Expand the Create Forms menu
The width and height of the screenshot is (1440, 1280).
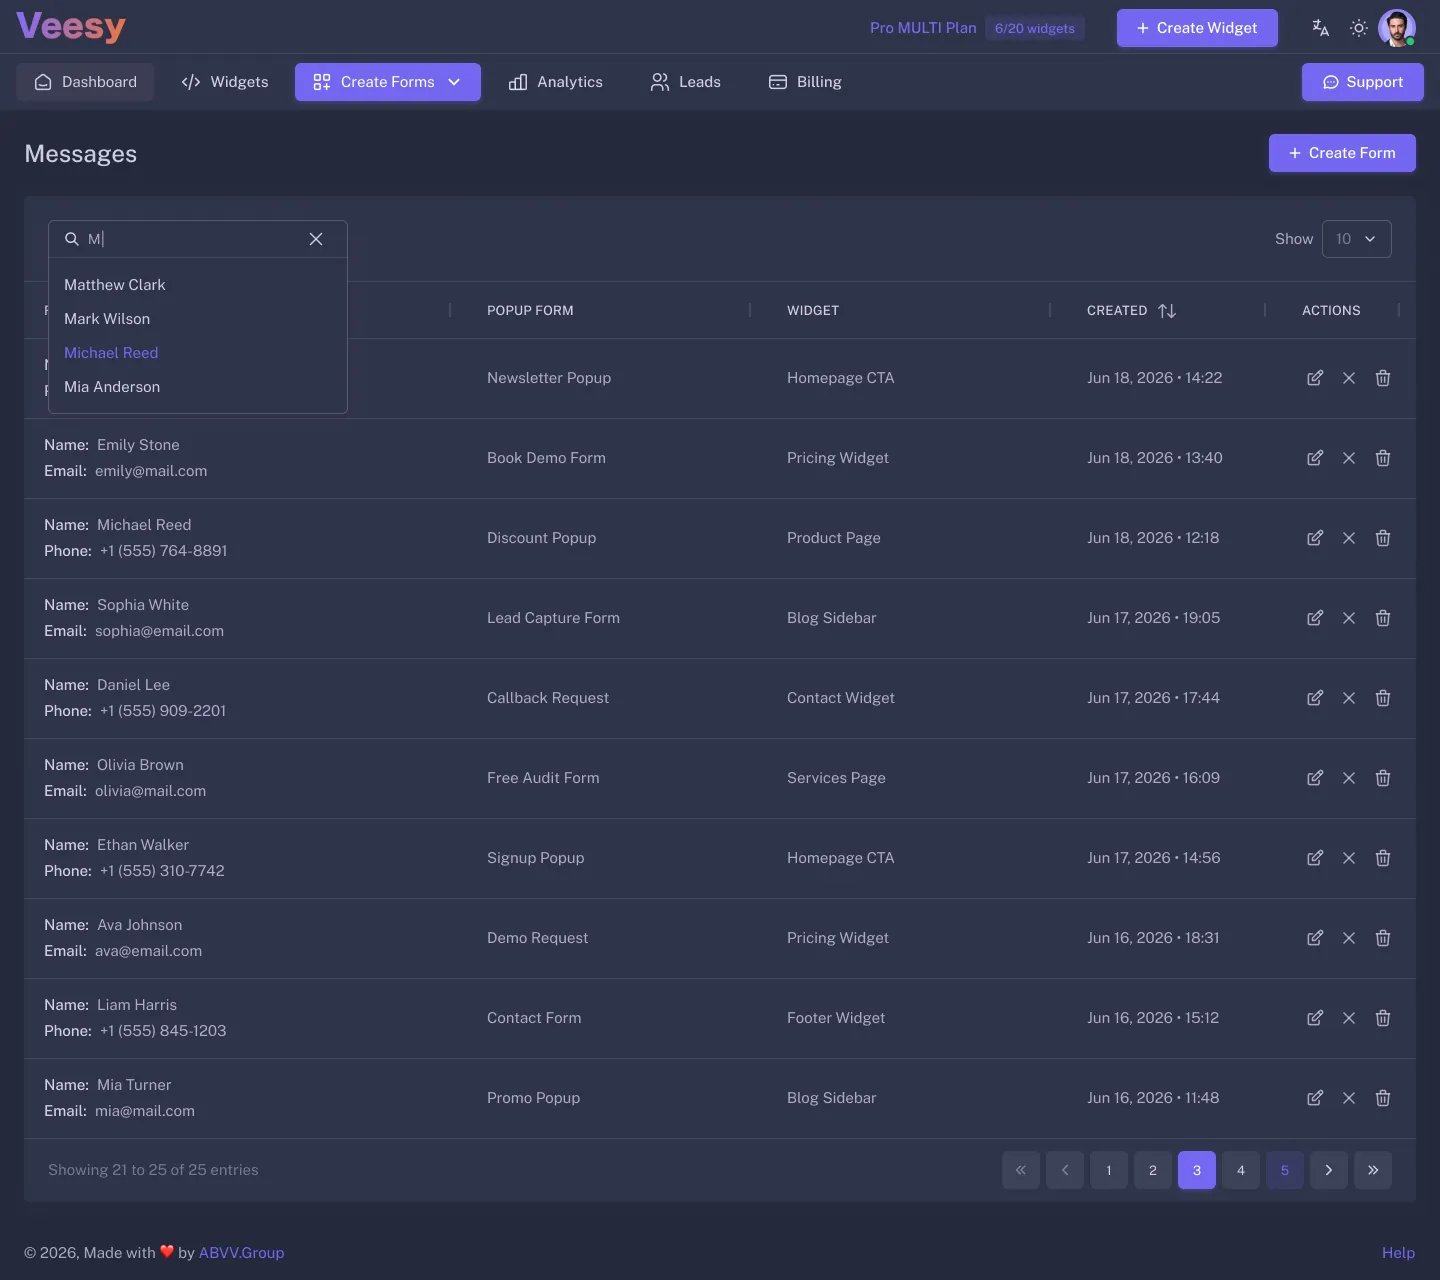388,82
